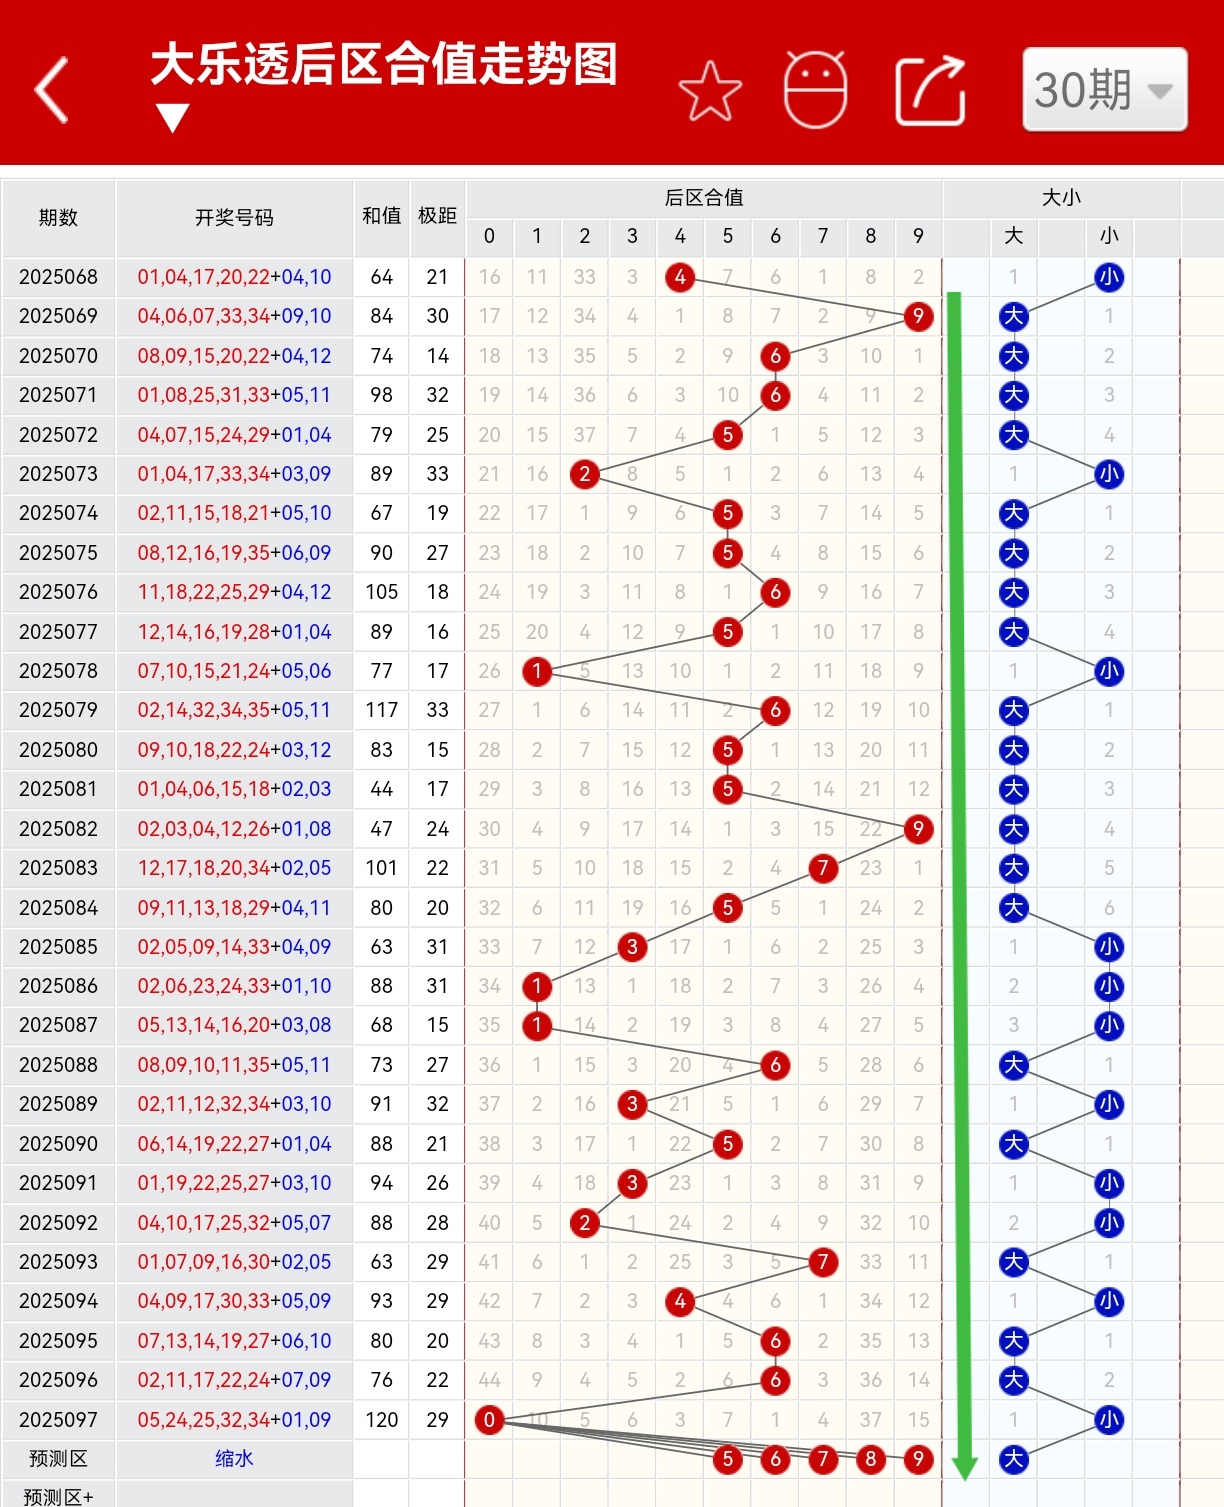Select prediction ball 7

(x=823, y=1459)
